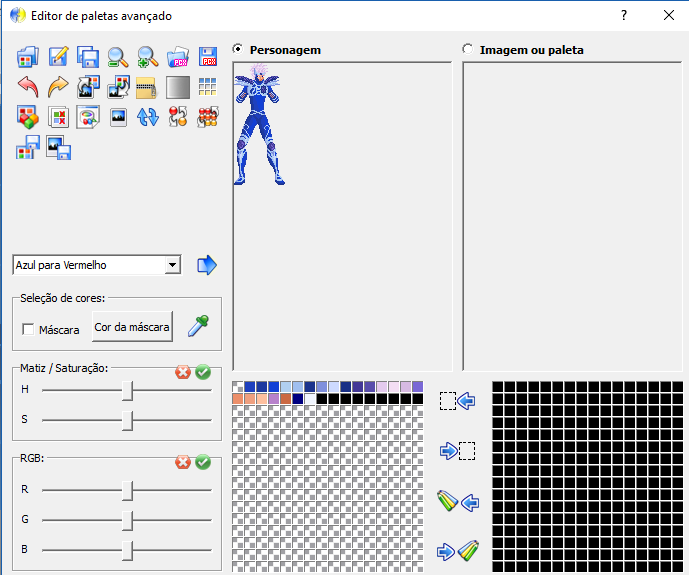This screenshot has height=575, width=689.
Task: Click the S saturation slider handle
Action: click(127, 420)
